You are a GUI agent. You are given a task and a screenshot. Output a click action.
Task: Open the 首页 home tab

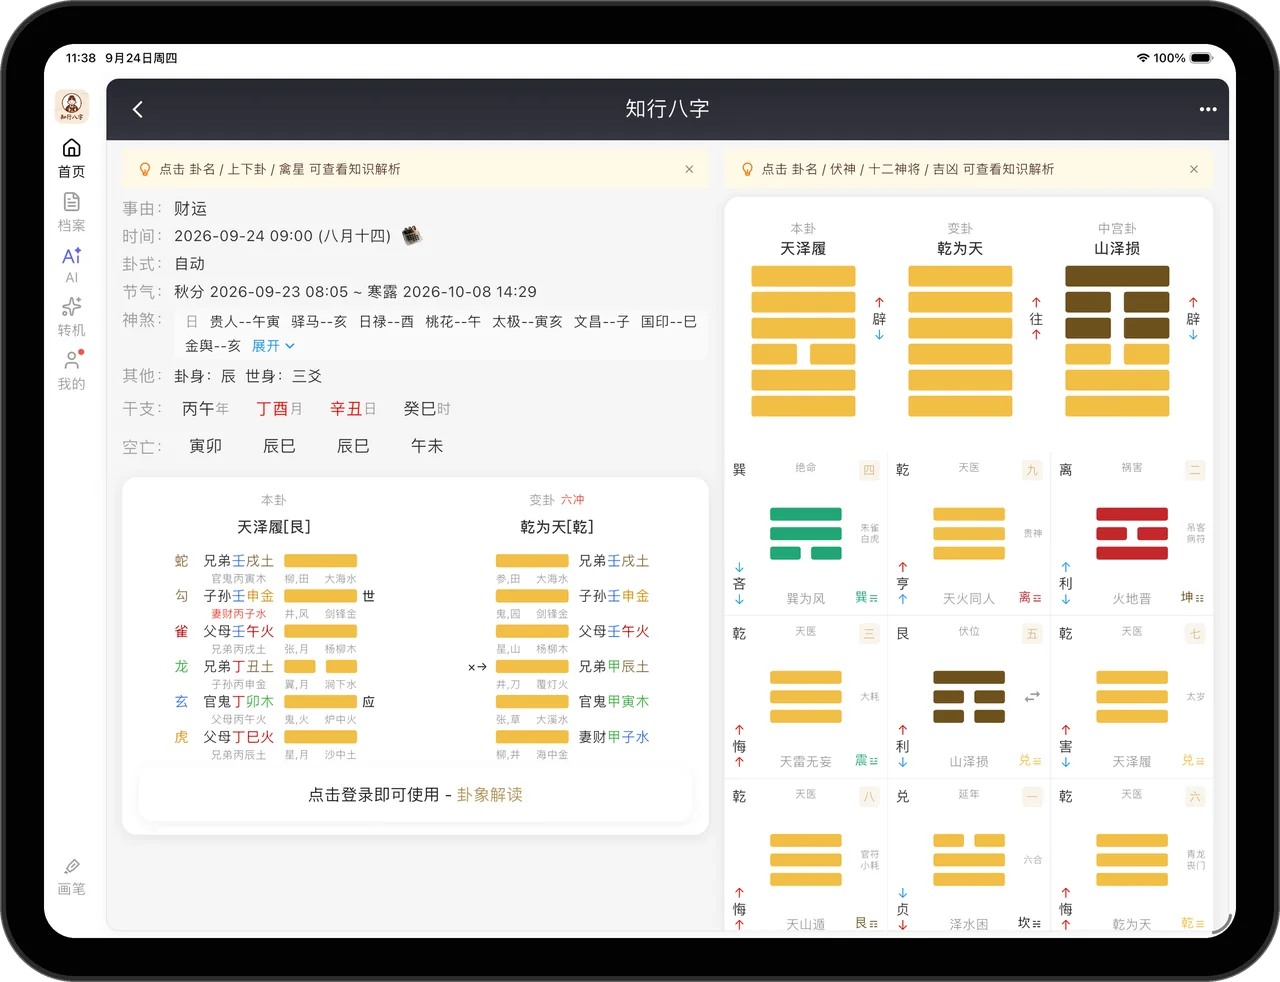point(71,159)
